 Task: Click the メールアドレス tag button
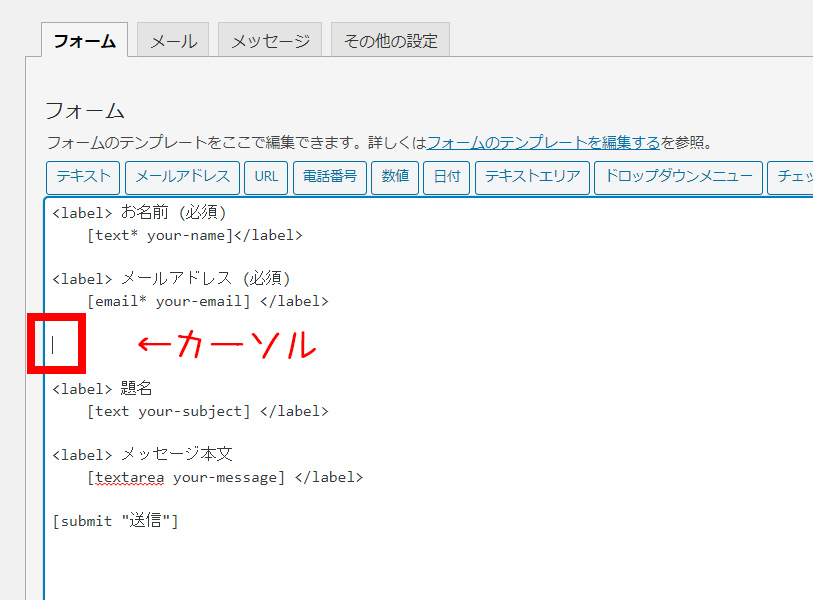point(182,177)
